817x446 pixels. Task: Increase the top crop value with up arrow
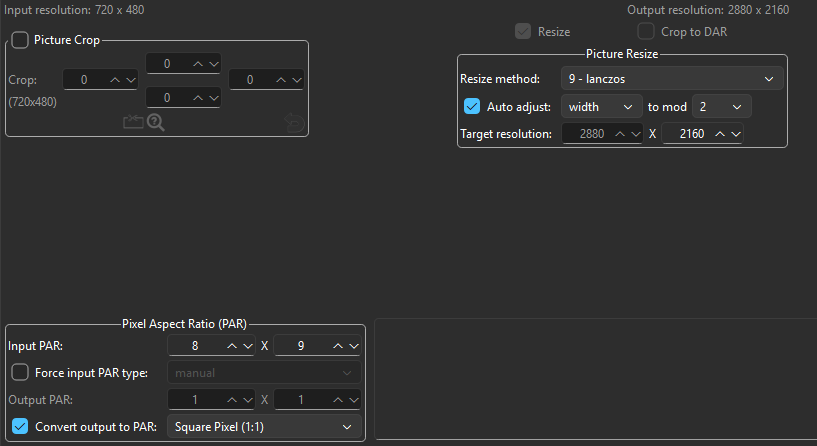(198, 64)
